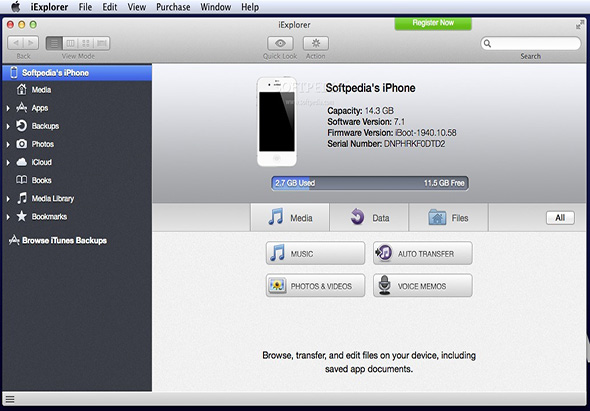This screenshot has height=411, width=590.
Task: Expand the Backups disclosure triangle
Action: pyautogui.click(x=8, y=126)
